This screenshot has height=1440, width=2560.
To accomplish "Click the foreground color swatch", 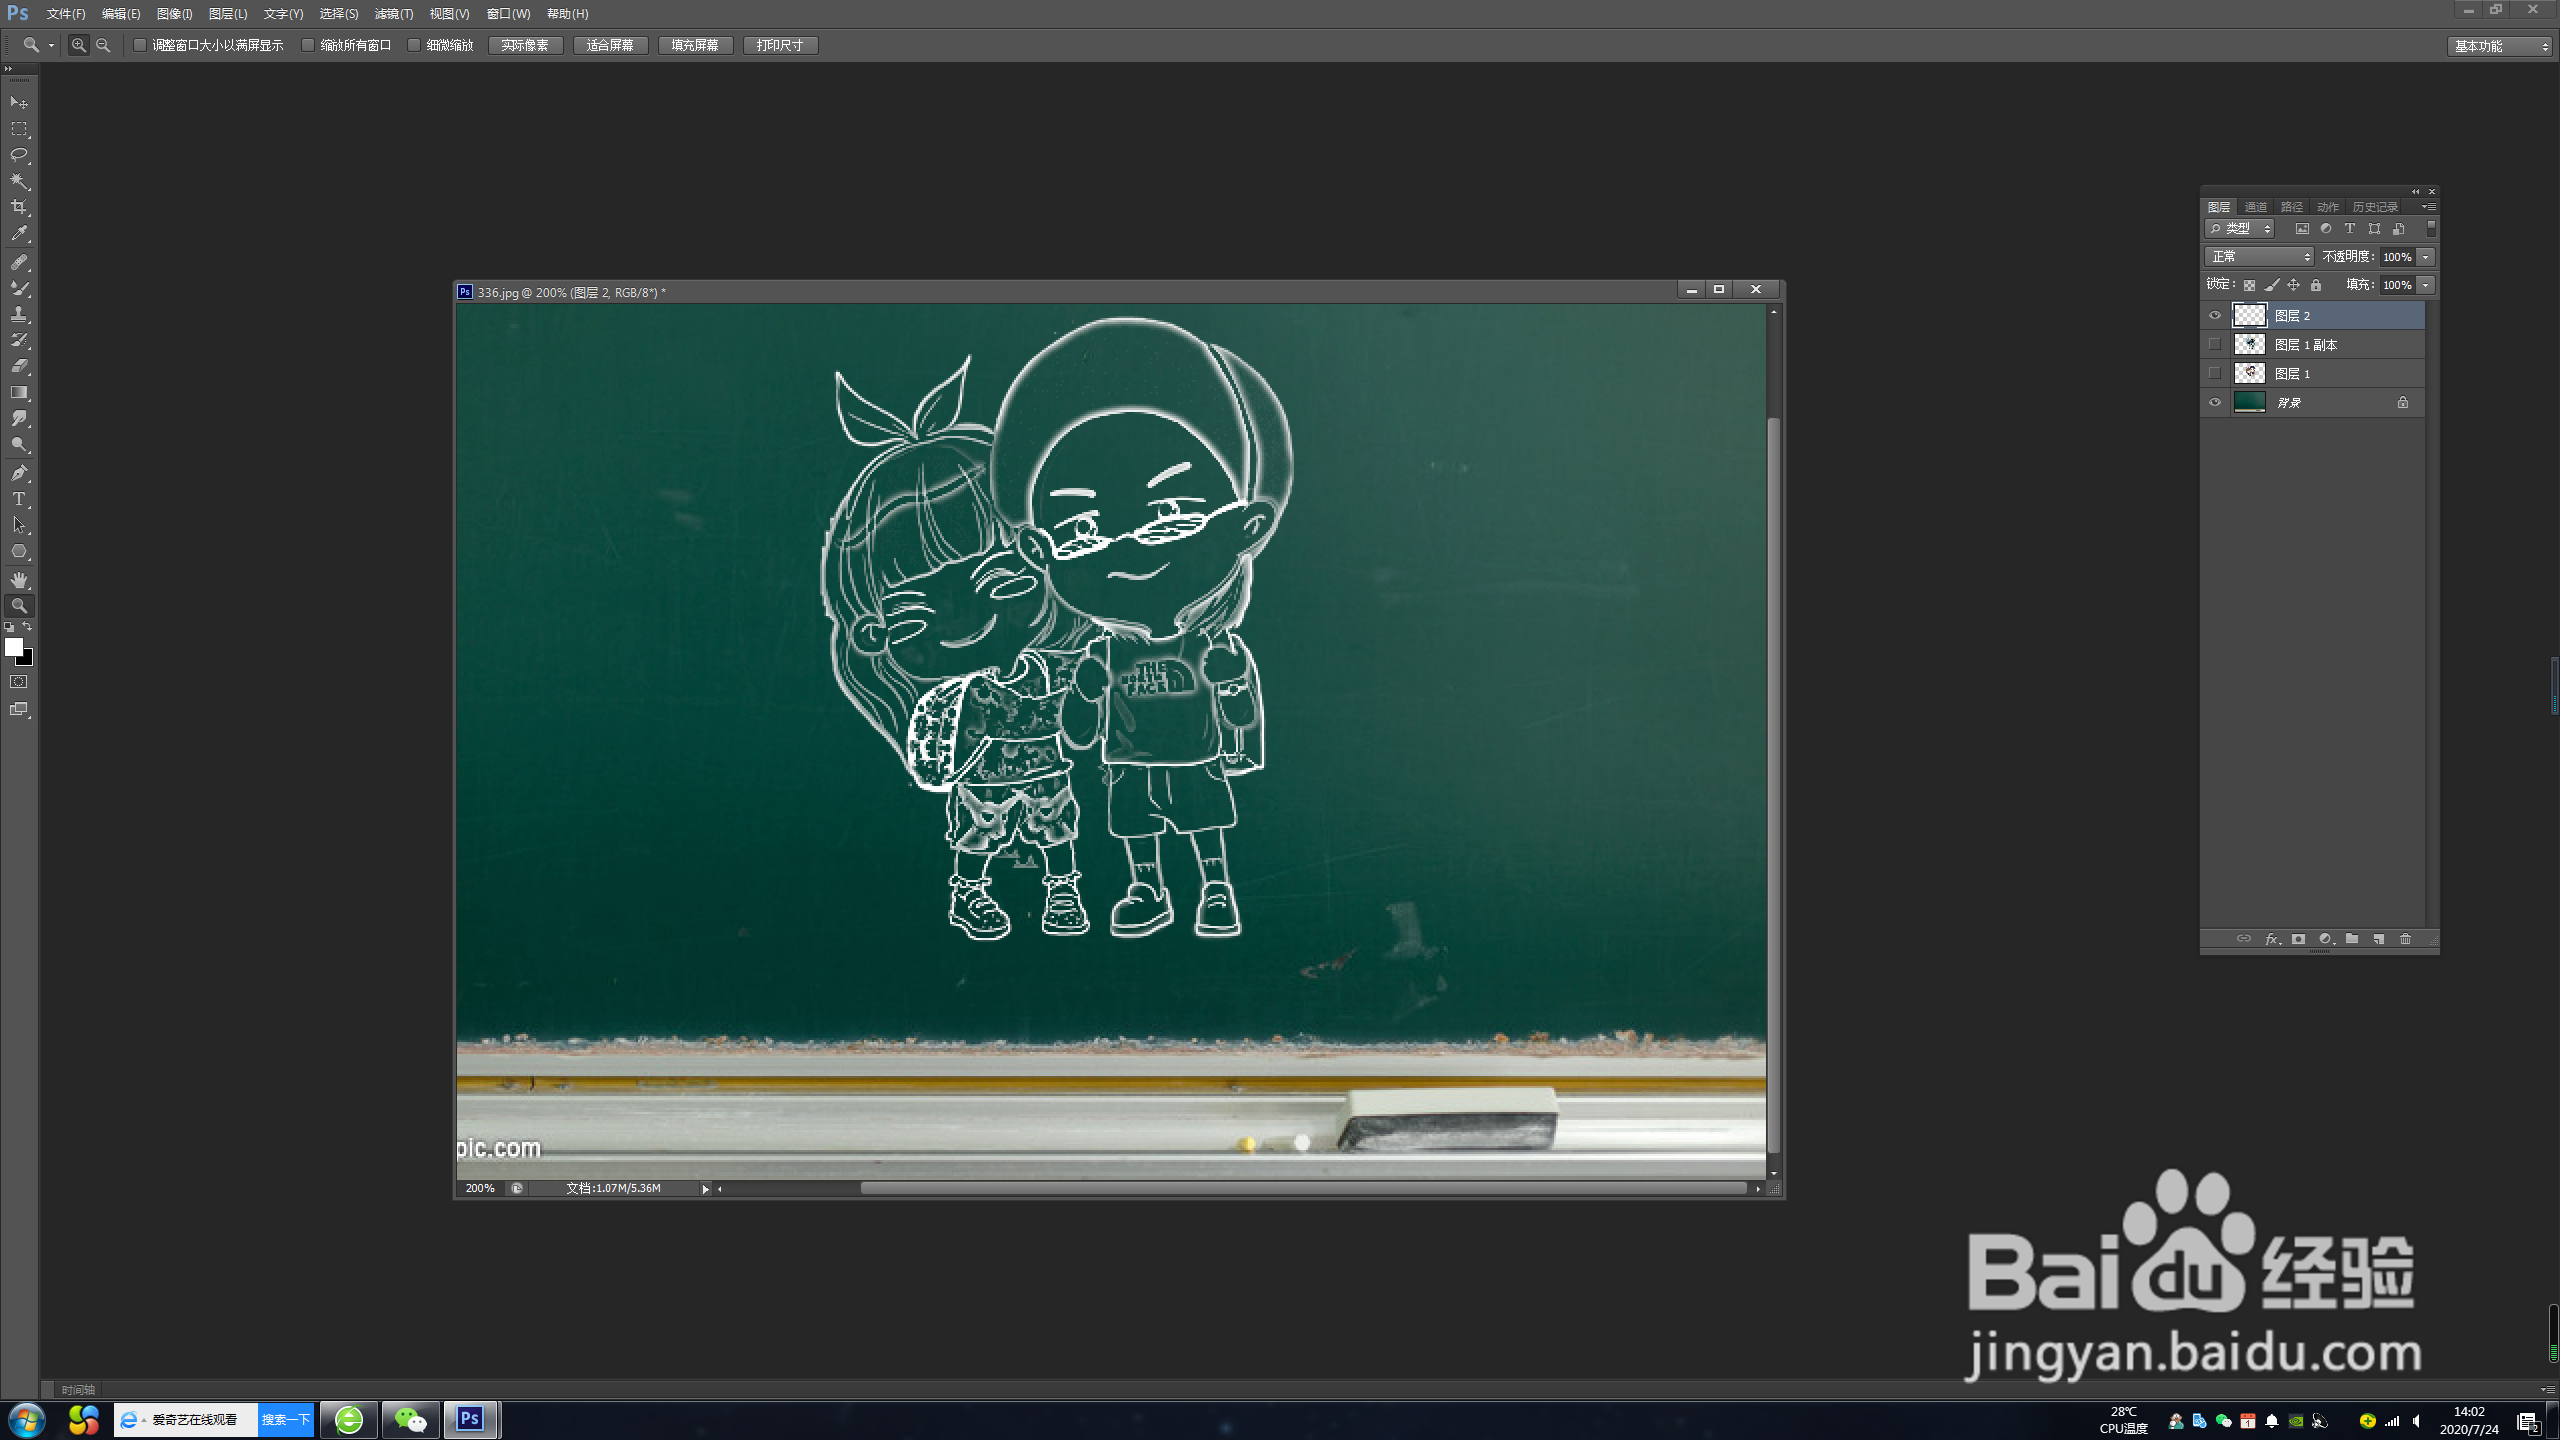I will 13,647.
